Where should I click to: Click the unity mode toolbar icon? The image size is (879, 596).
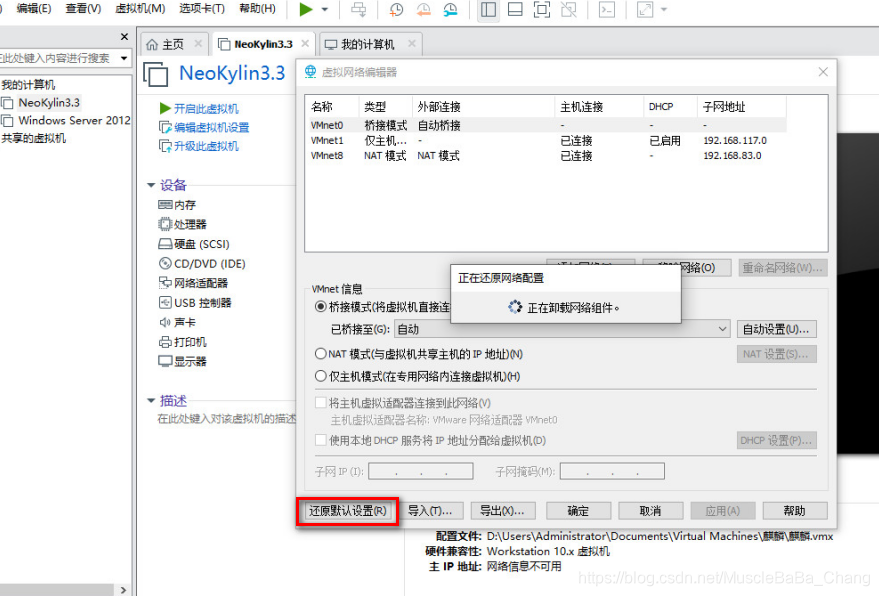568,10
